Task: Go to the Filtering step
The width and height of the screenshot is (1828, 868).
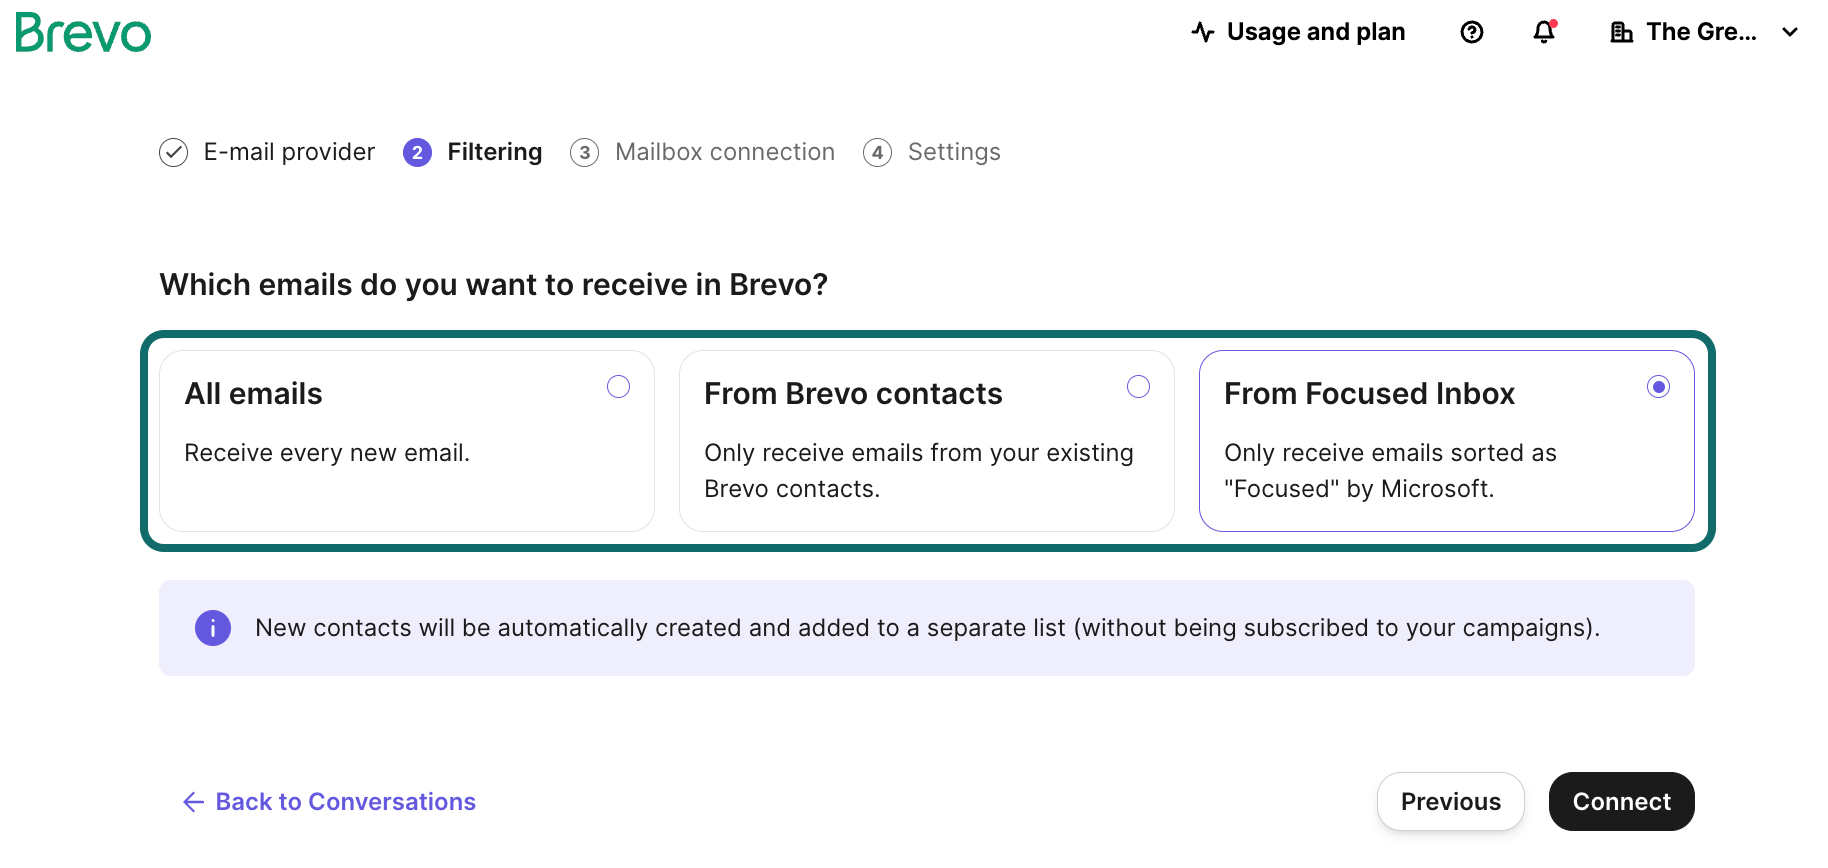Action: 494,152
